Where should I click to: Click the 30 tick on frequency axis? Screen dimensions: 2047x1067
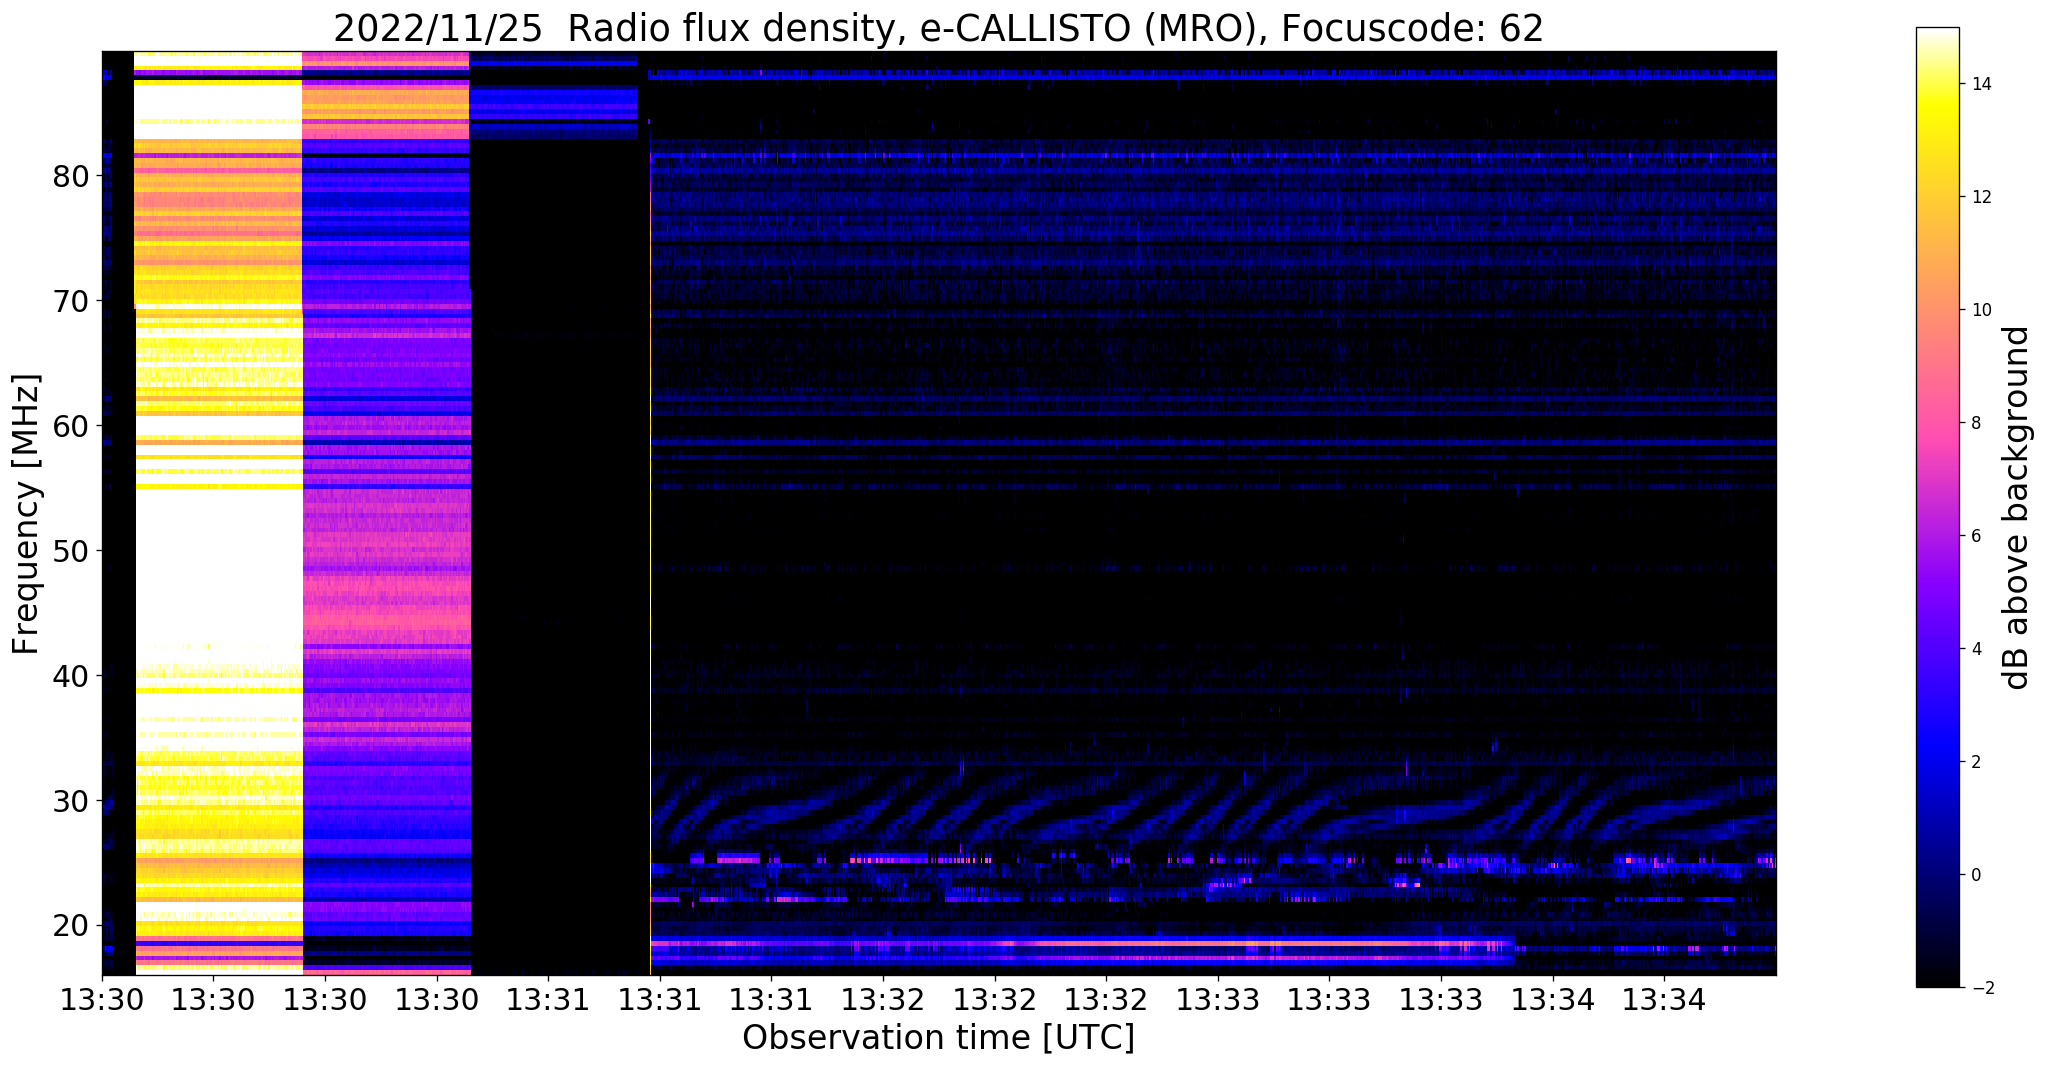click(x=71, y=801)
